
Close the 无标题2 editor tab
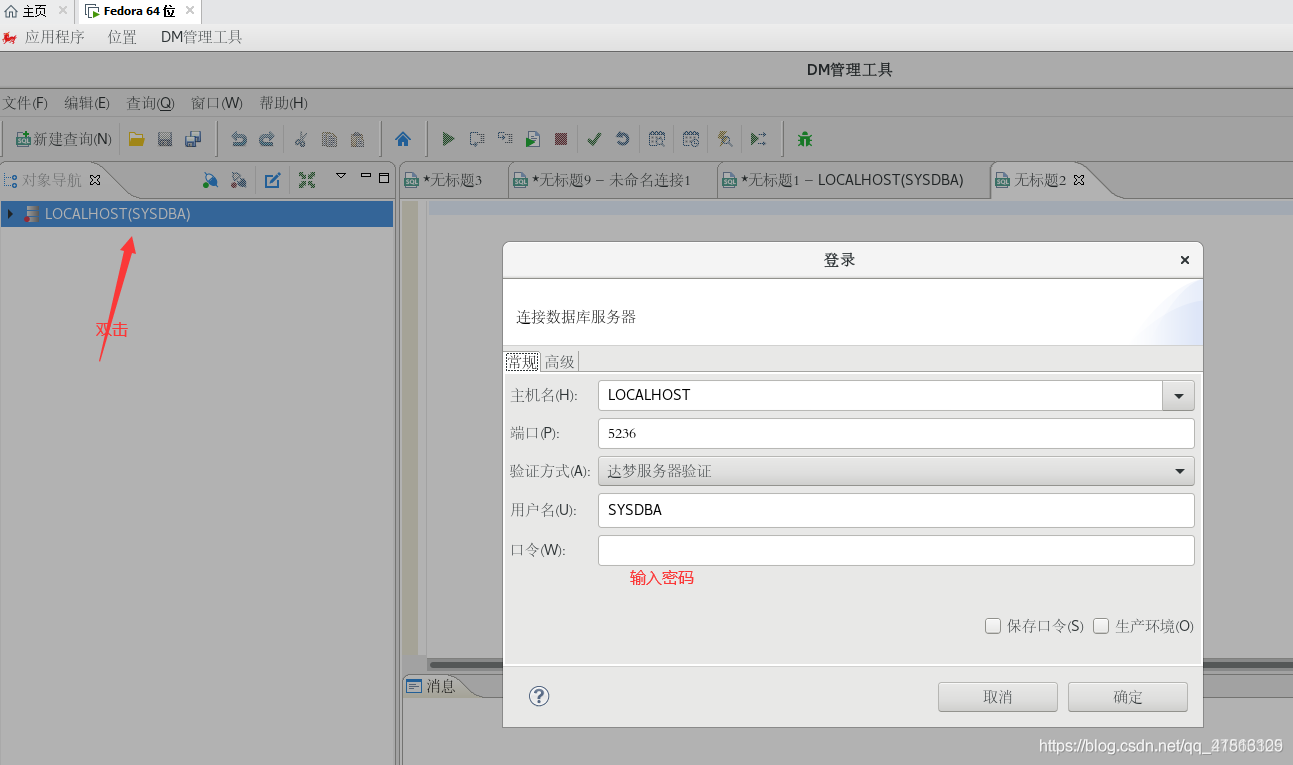point(1079,180)
